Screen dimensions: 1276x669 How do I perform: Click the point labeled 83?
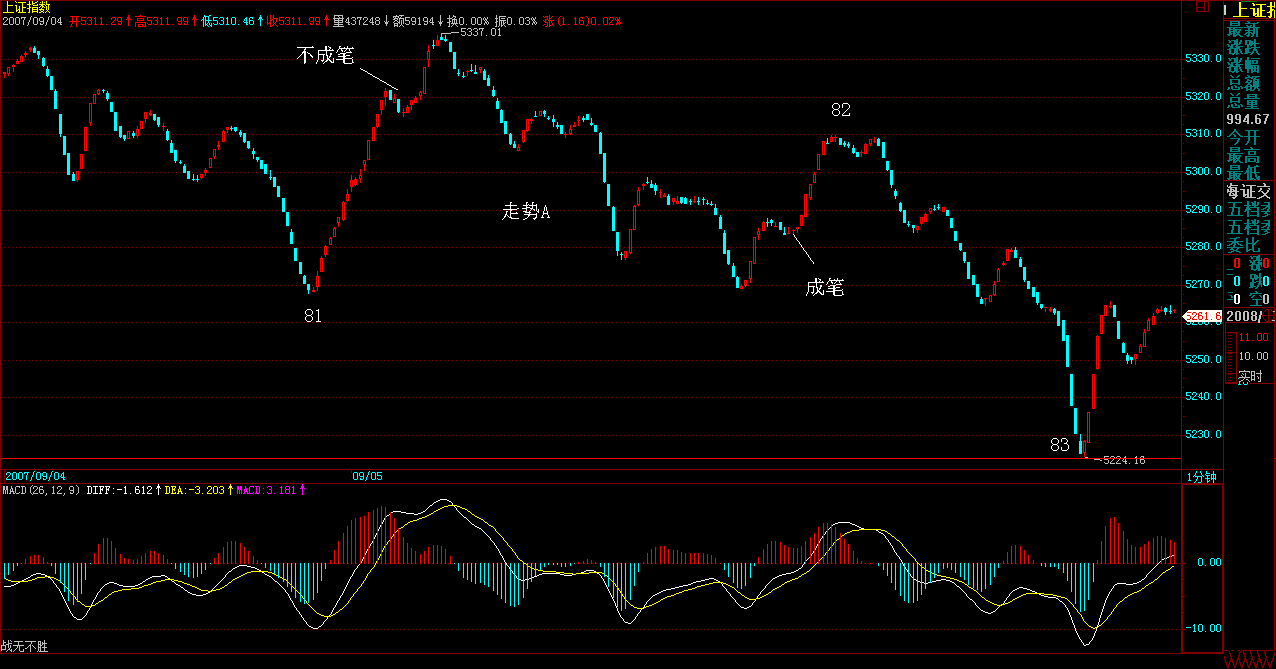(x=1060, y=444)
